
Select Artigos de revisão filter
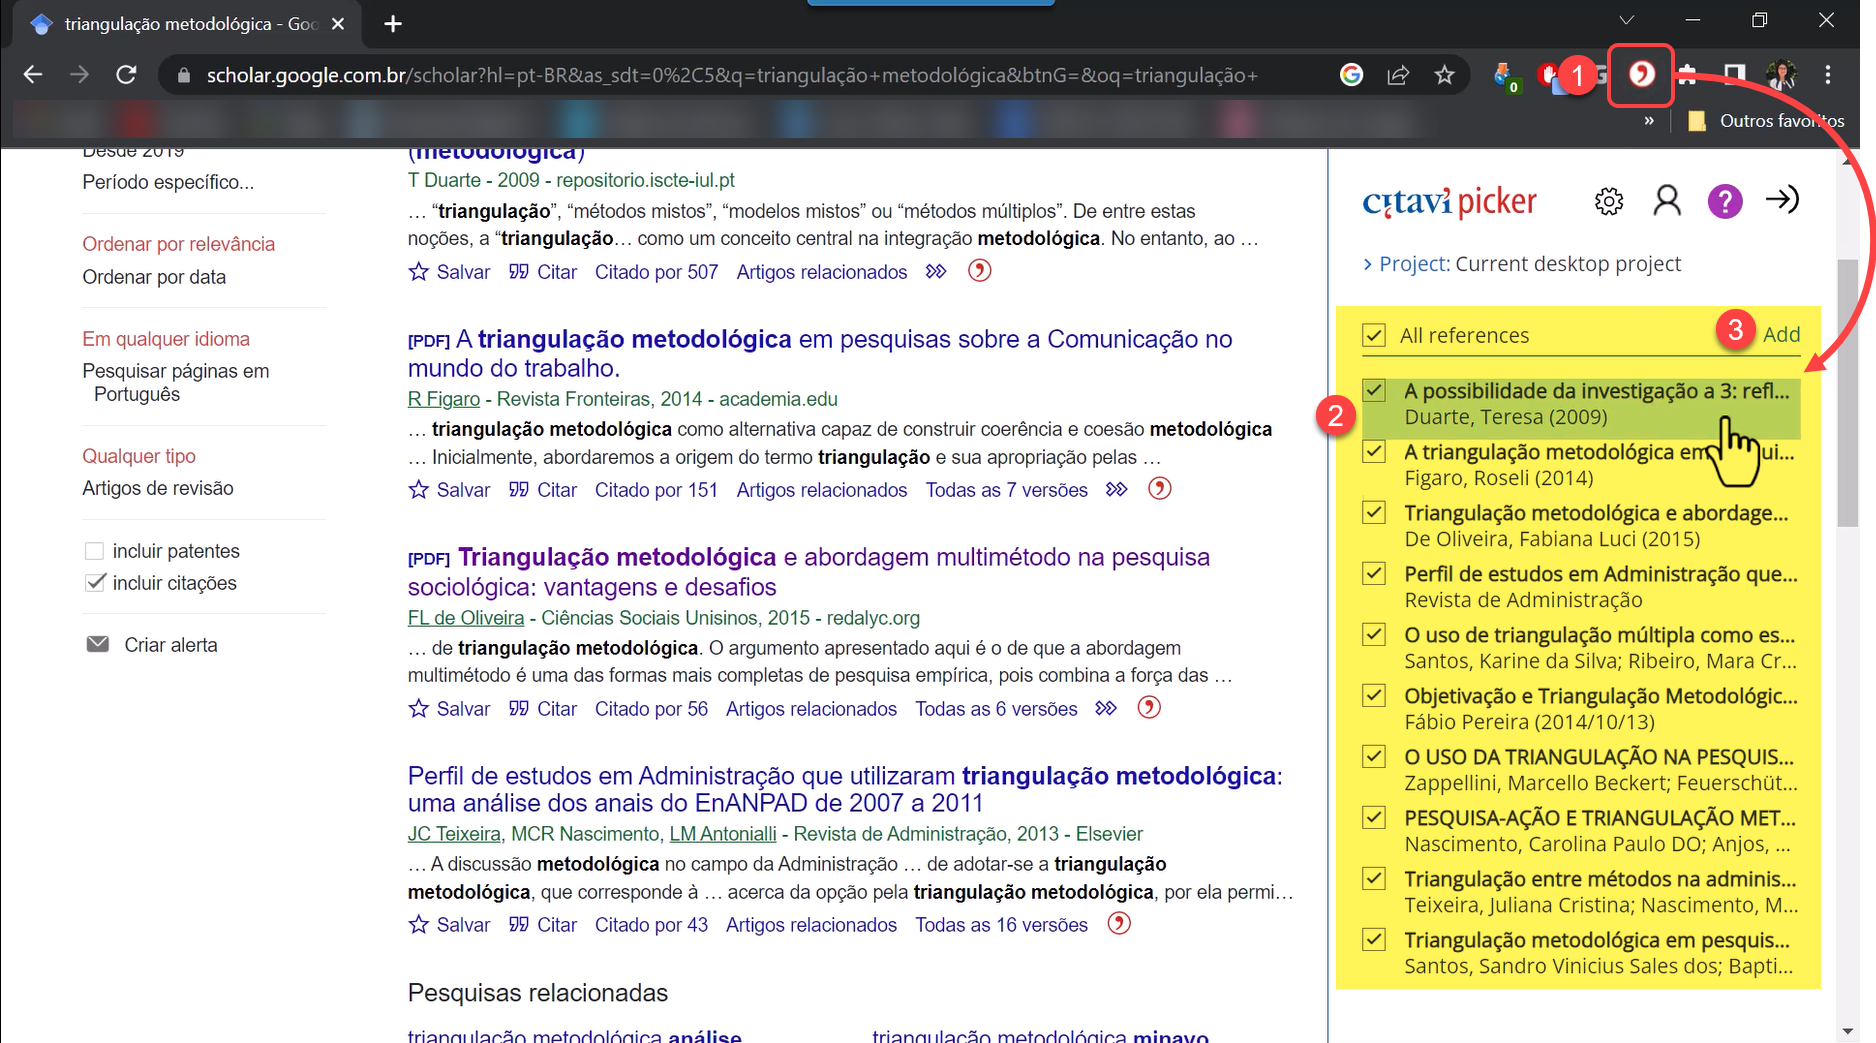click(x=158, y=488)
